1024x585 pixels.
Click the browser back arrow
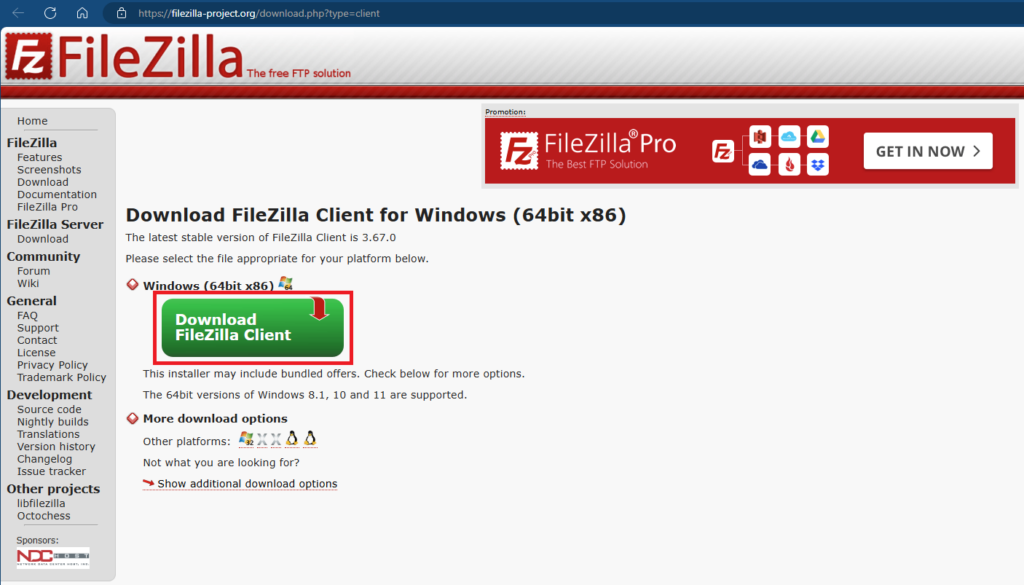[18, 12]
